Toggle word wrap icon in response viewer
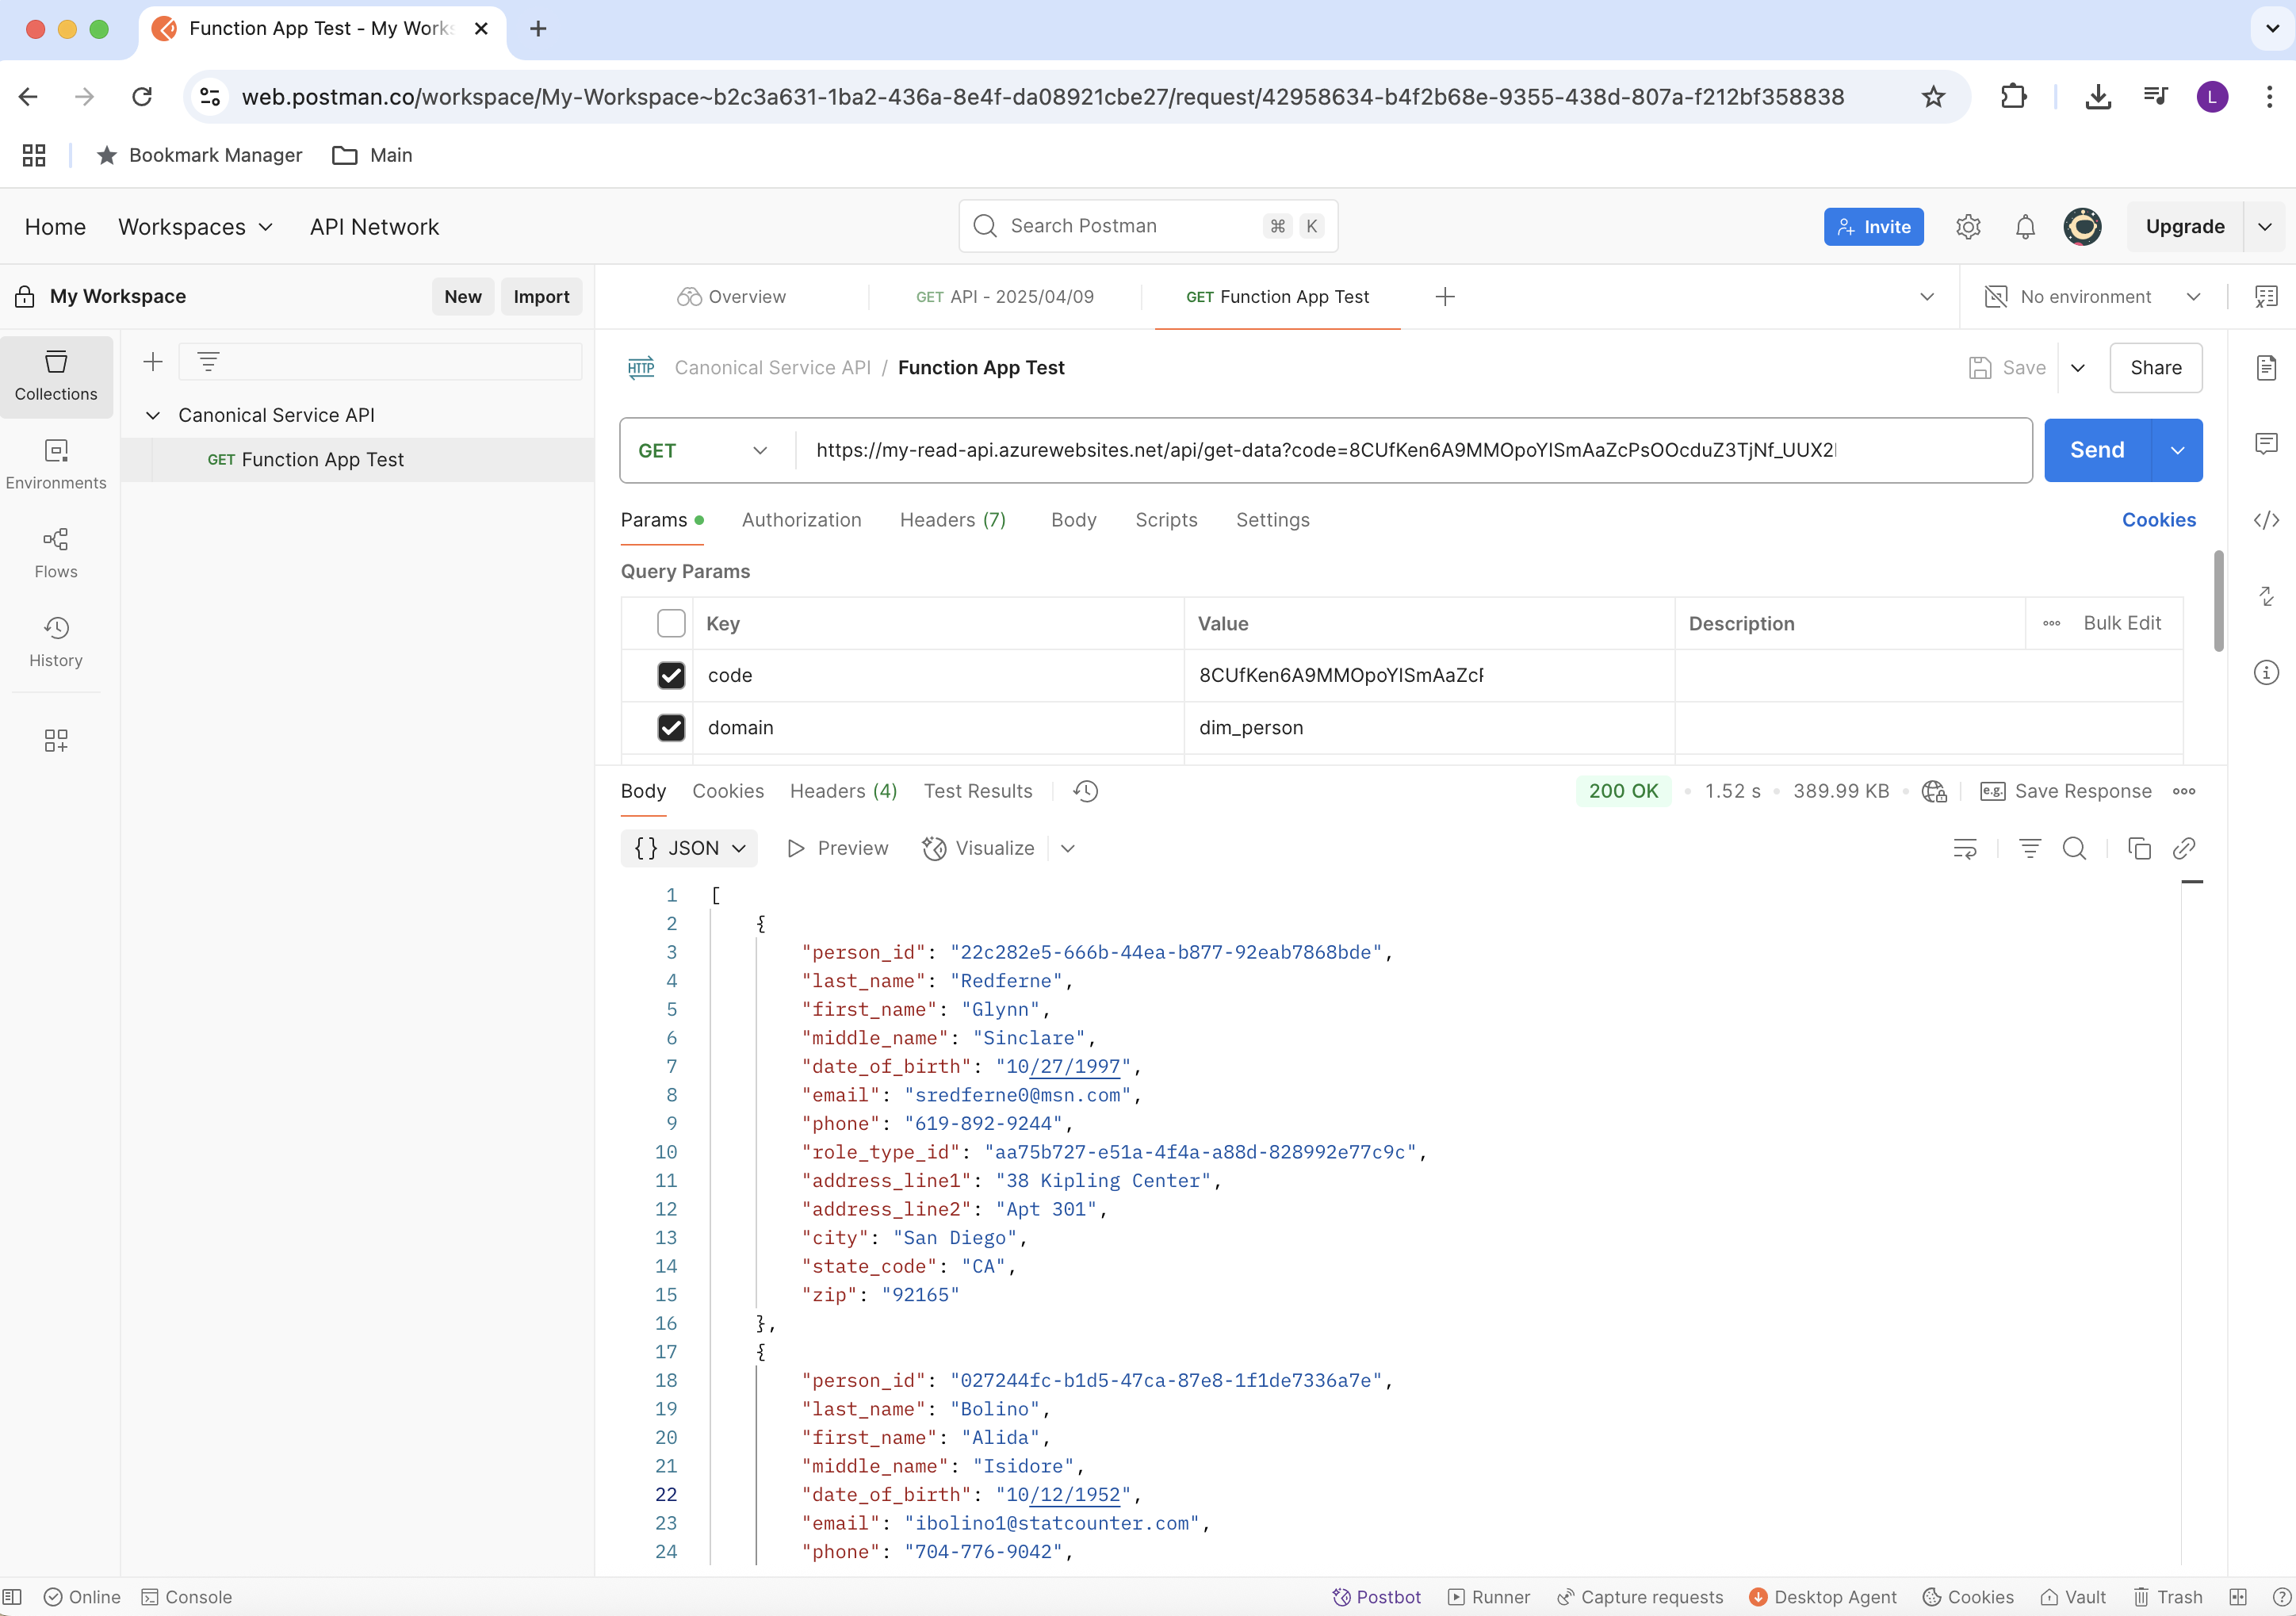The height and width of the screenshot is (1616, 2296). (1964, 849)
